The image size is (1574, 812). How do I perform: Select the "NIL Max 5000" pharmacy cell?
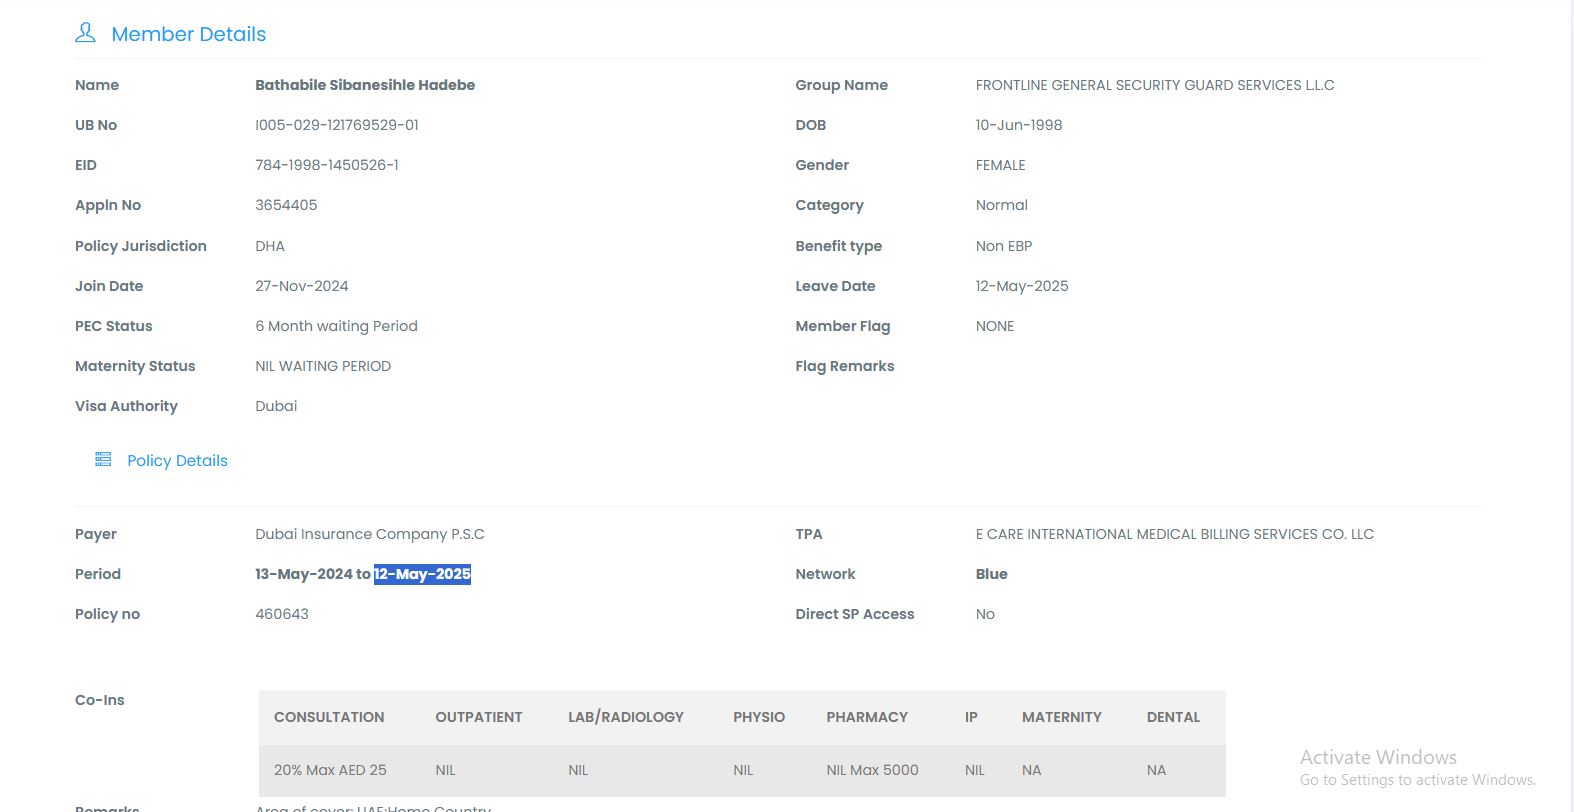pyautogui.click(x=872, y=770)
